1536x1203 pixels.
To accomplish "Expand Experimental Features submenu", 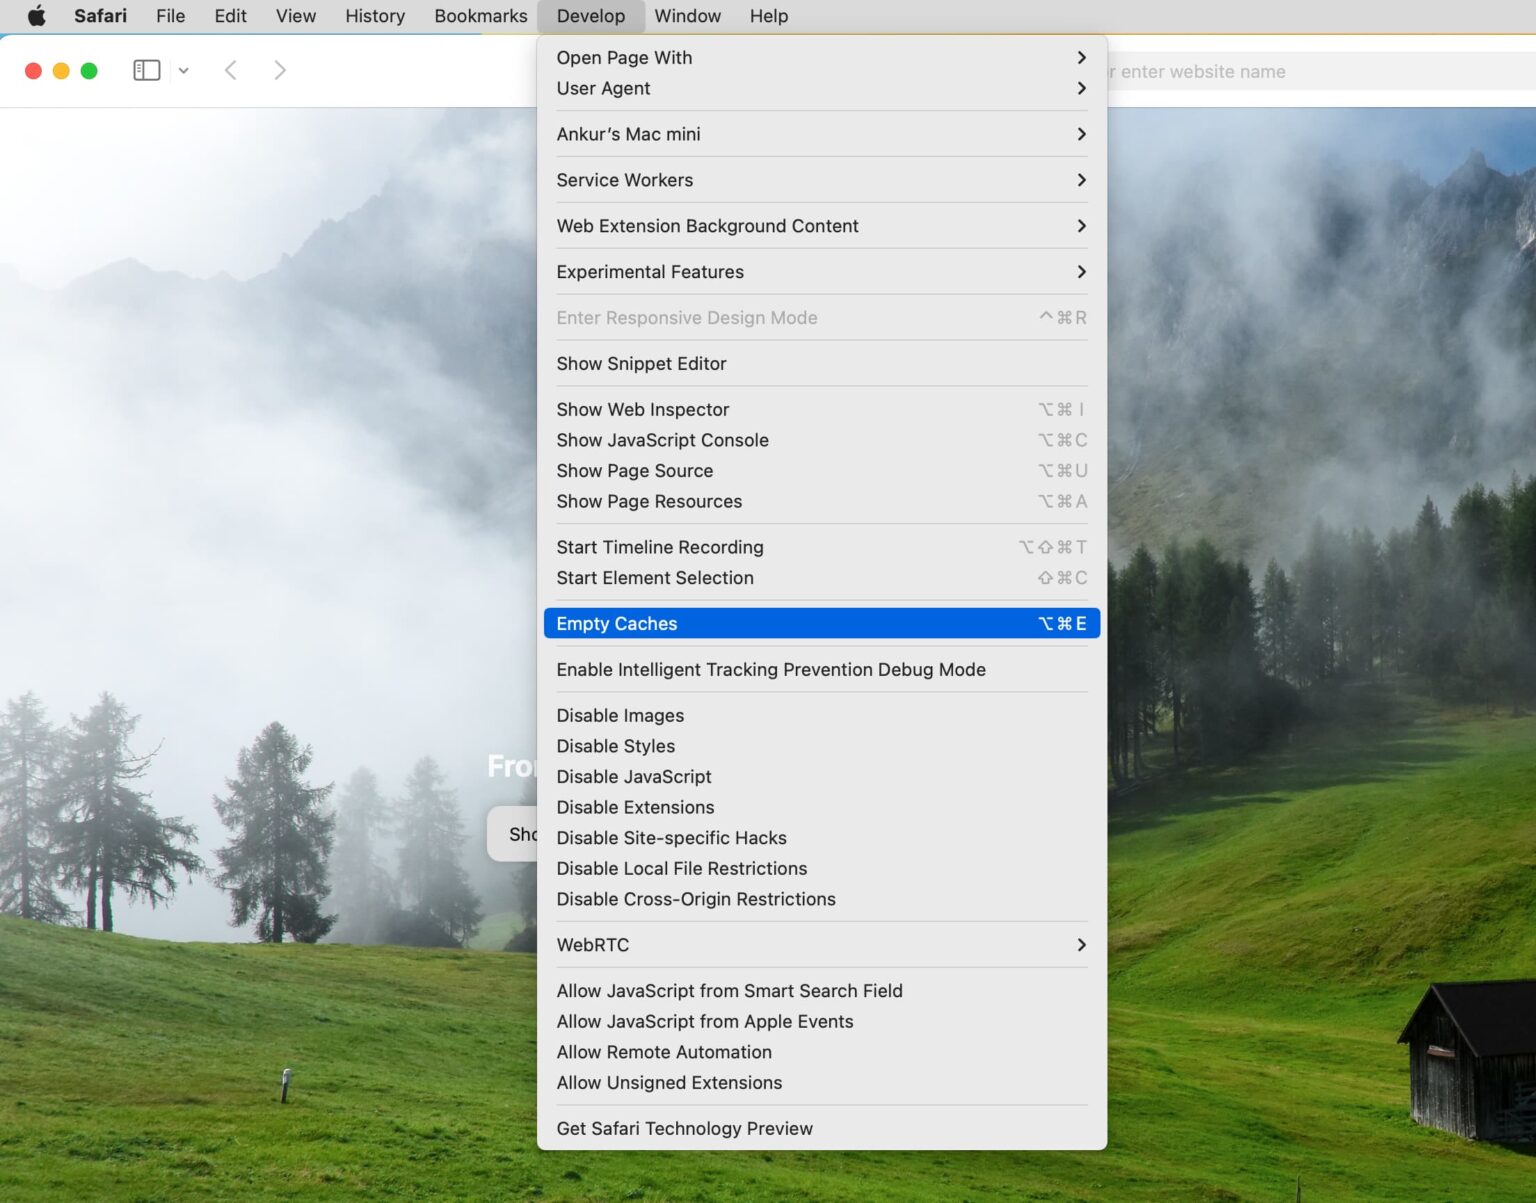I will pyautogui.click(x=822, y=272).
